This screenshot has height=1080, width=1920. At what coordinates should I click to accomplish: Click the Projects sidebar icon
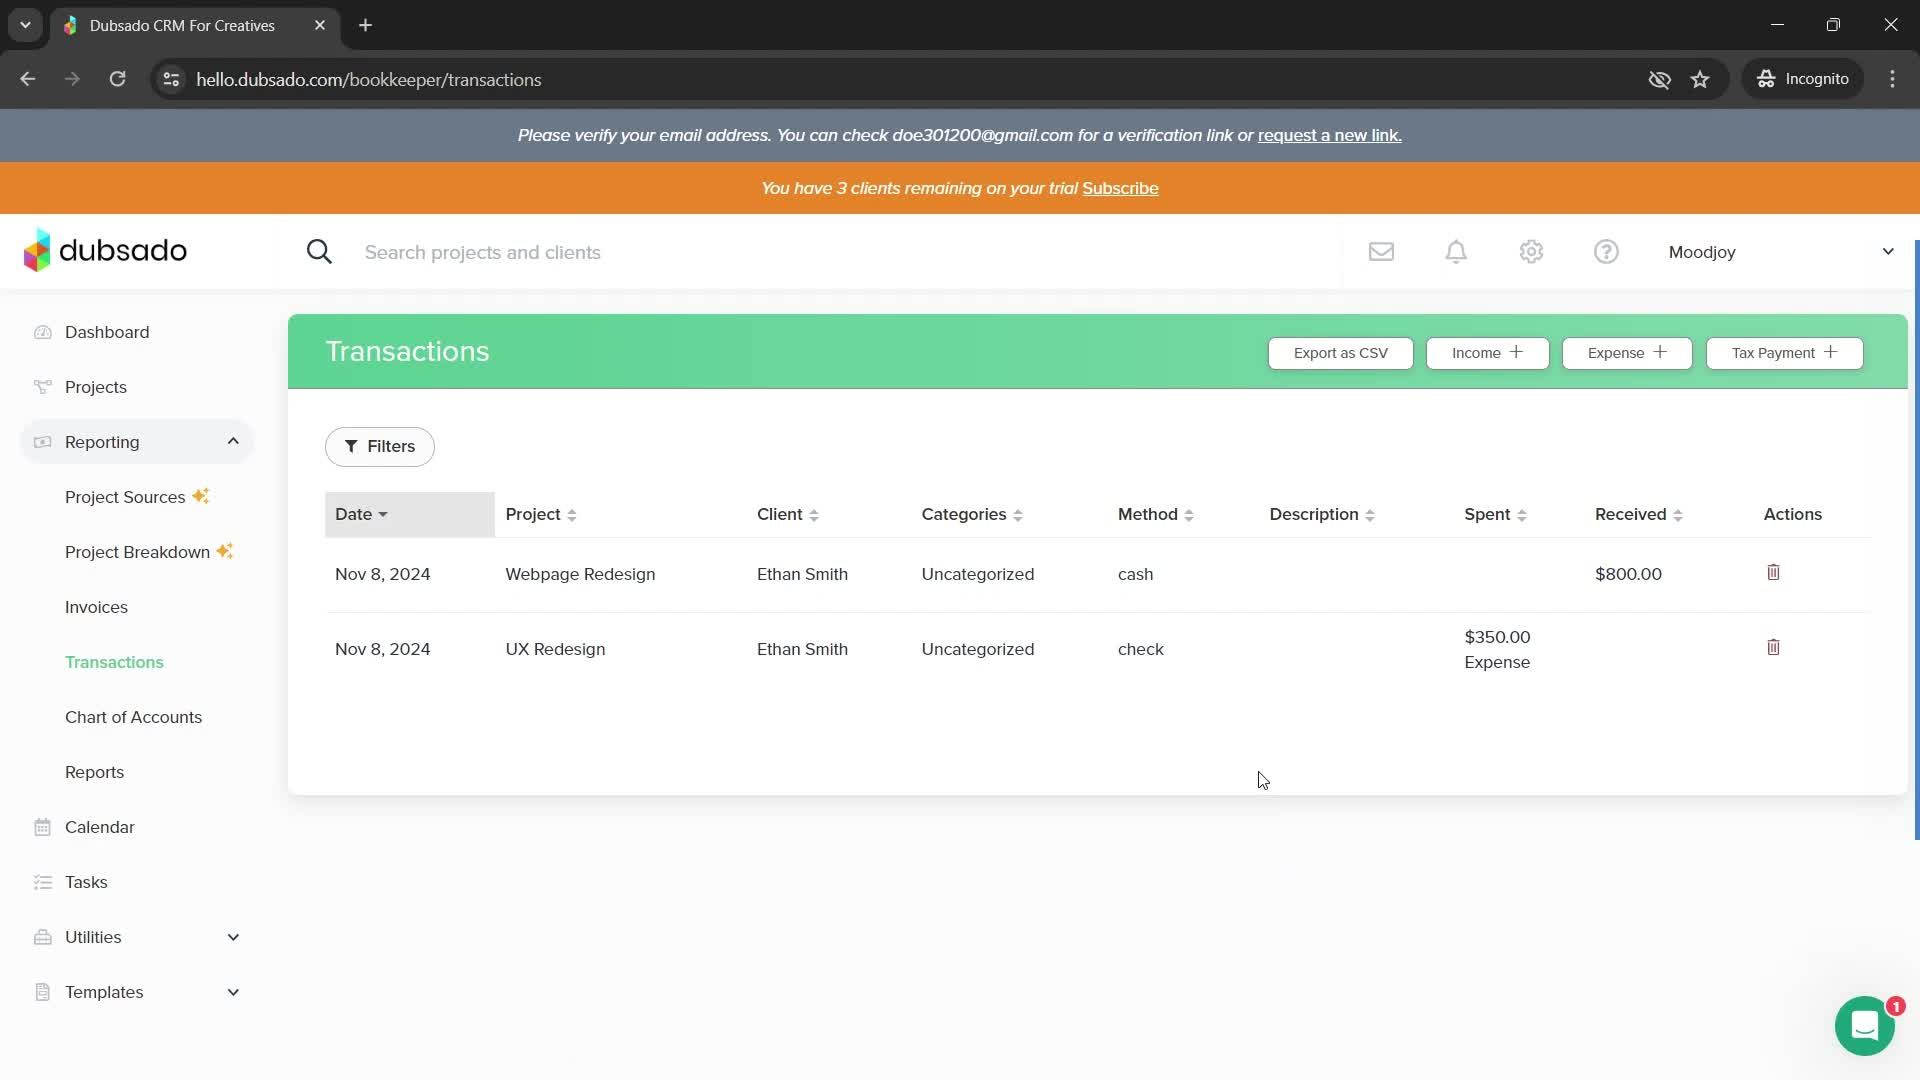point(42,387)
